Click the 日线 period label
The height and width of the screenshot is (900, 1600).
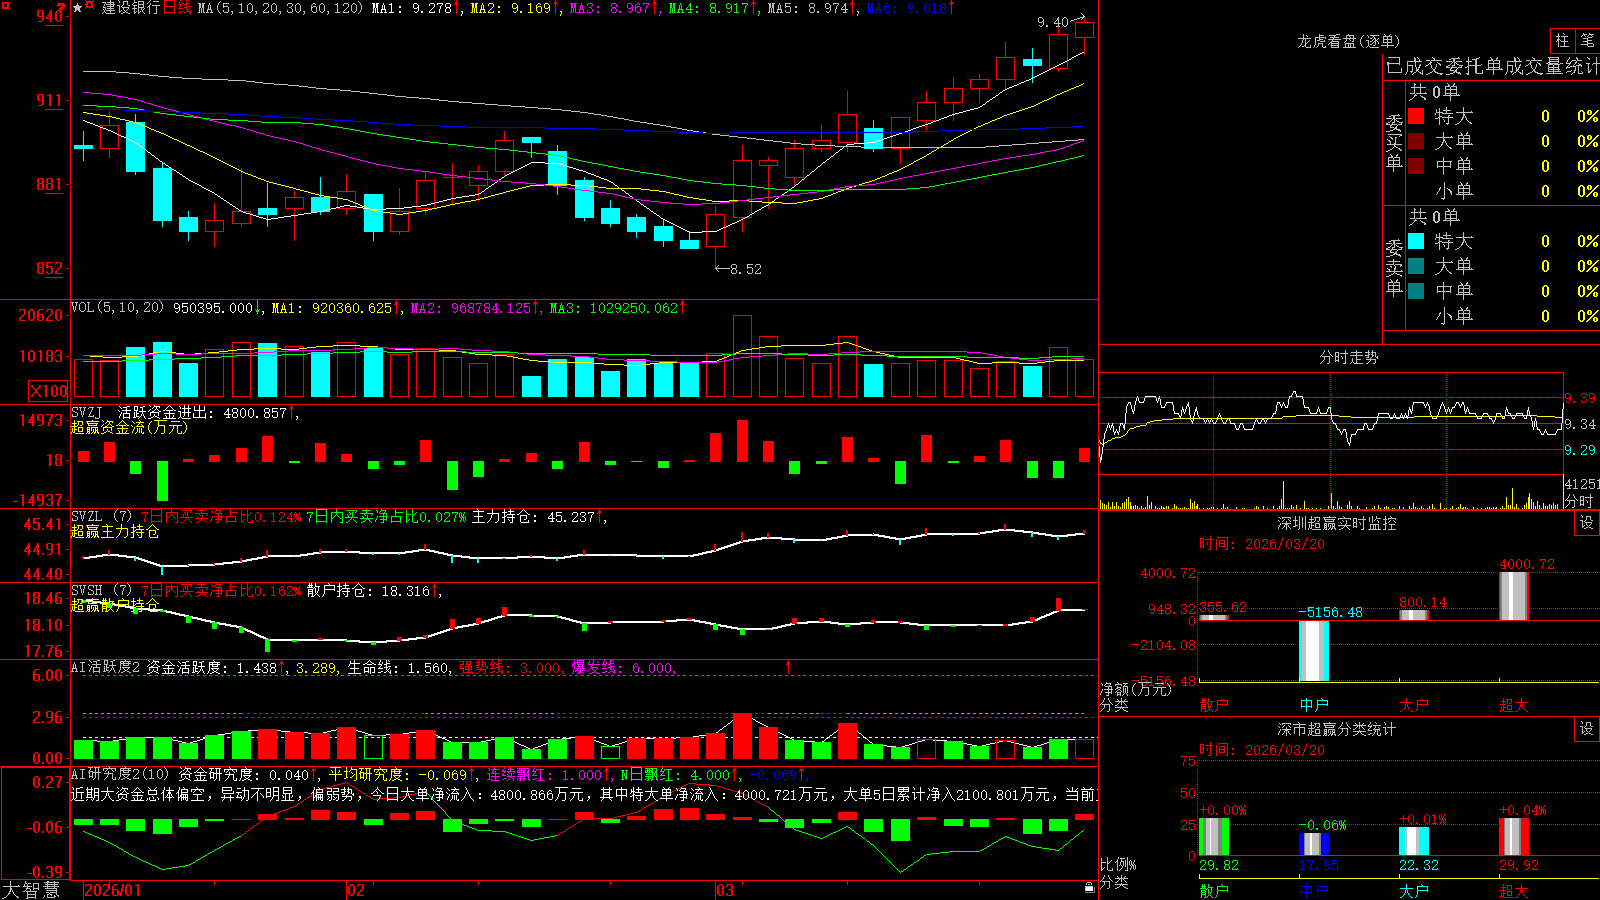pyautogui.click(x=177, y=8)
